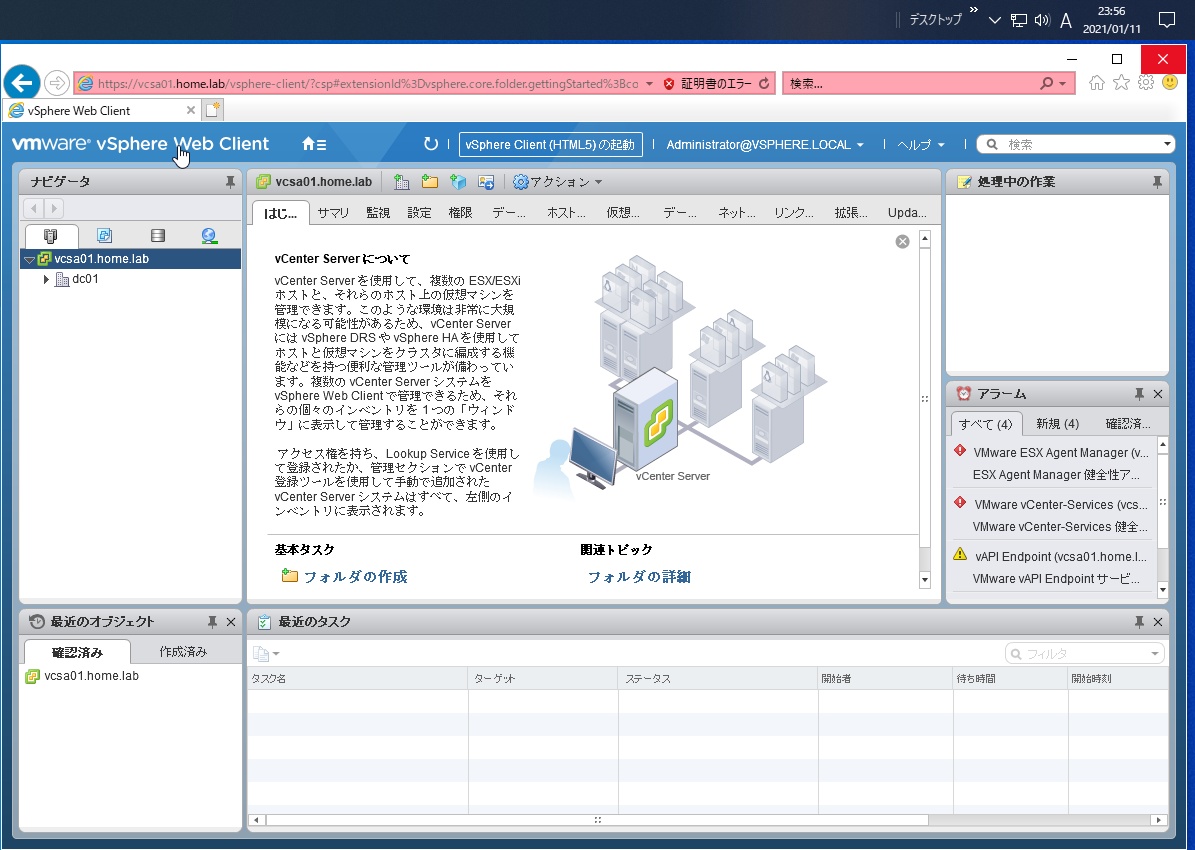The height and width of the screenshot is (850, 1195).
Task: Open address bar URL dropdown arrow
Action: 649,84
